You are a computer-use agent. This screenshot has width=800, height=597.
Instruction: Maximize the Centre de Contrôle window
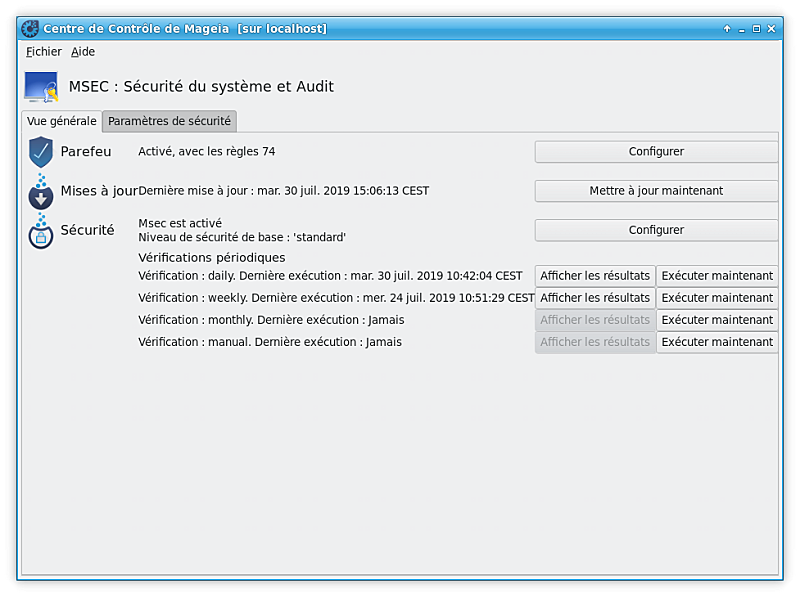click(x=757, y=29)
